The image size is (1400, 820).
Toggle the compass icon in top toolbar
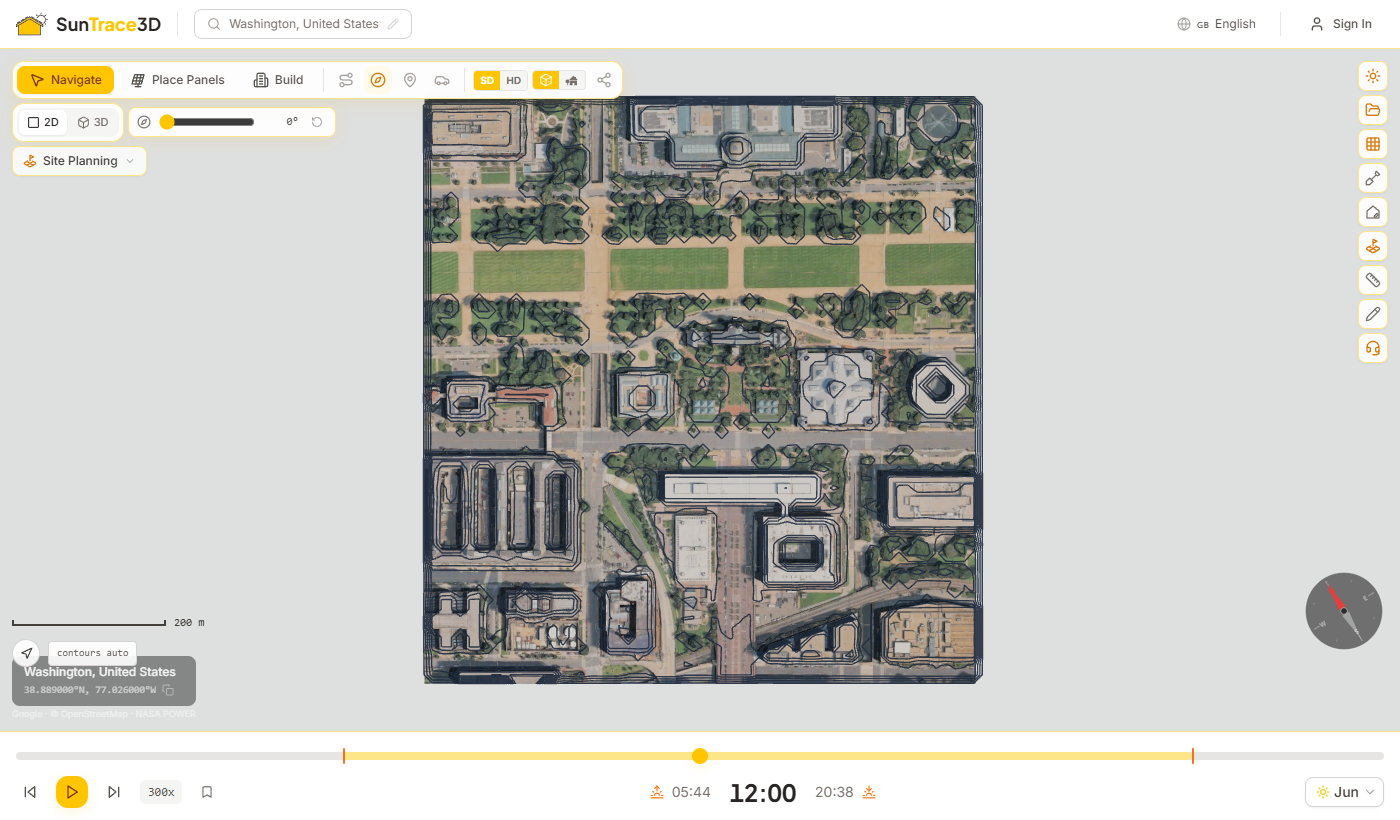click(378, 80)
